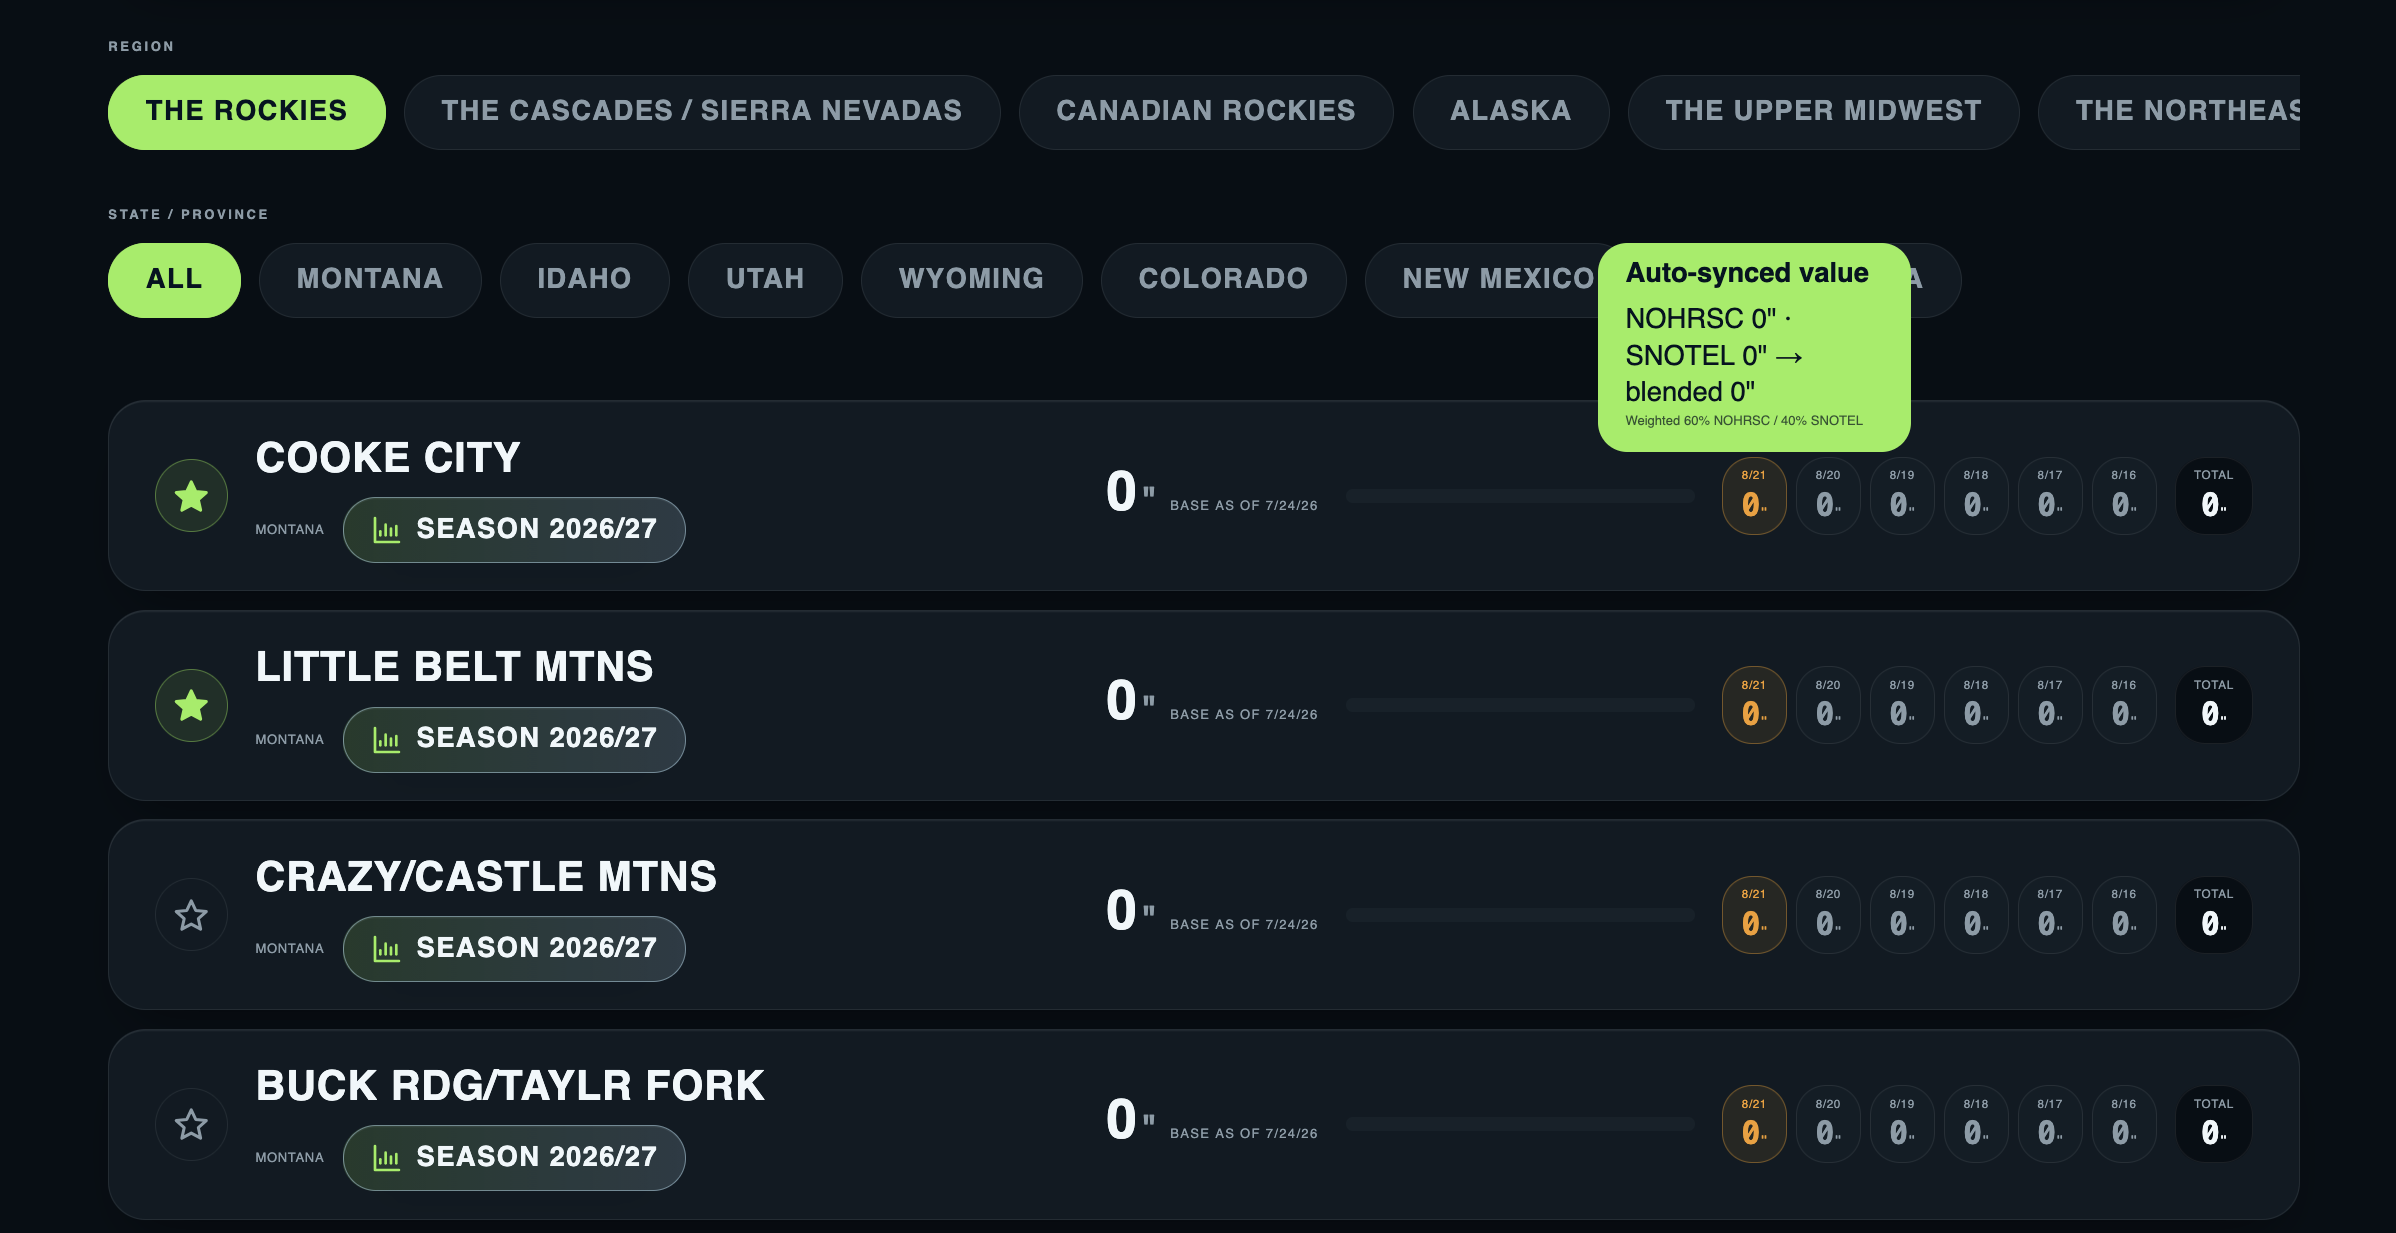Click the chart icon in Cooke City's season badge

tap(386, 530)
